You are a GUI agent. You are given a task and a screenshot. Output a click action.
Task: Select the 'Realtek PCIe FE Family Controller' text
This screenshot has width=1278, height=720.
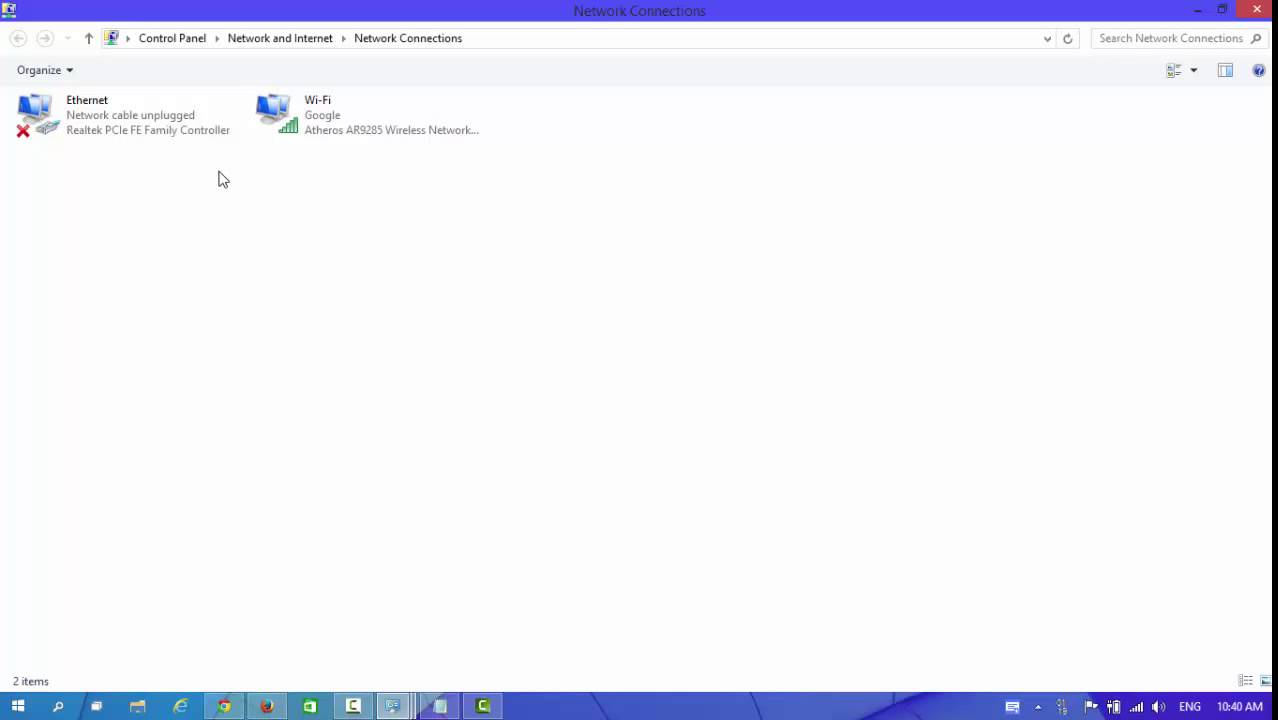coord(148,130)
